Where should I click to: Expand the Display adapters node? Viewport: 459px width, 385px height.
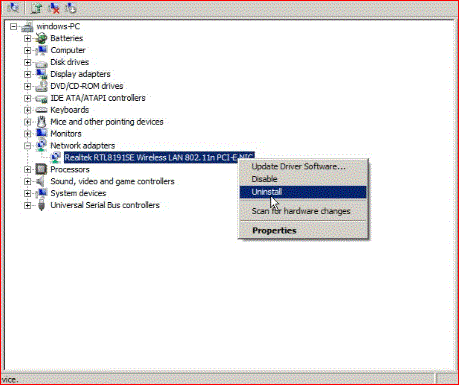click(28, 74)
